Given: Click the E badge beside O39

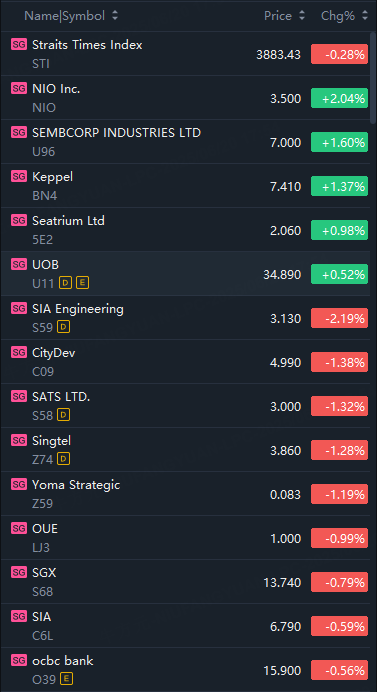Looking at the screenshot, I should (67, 679).
